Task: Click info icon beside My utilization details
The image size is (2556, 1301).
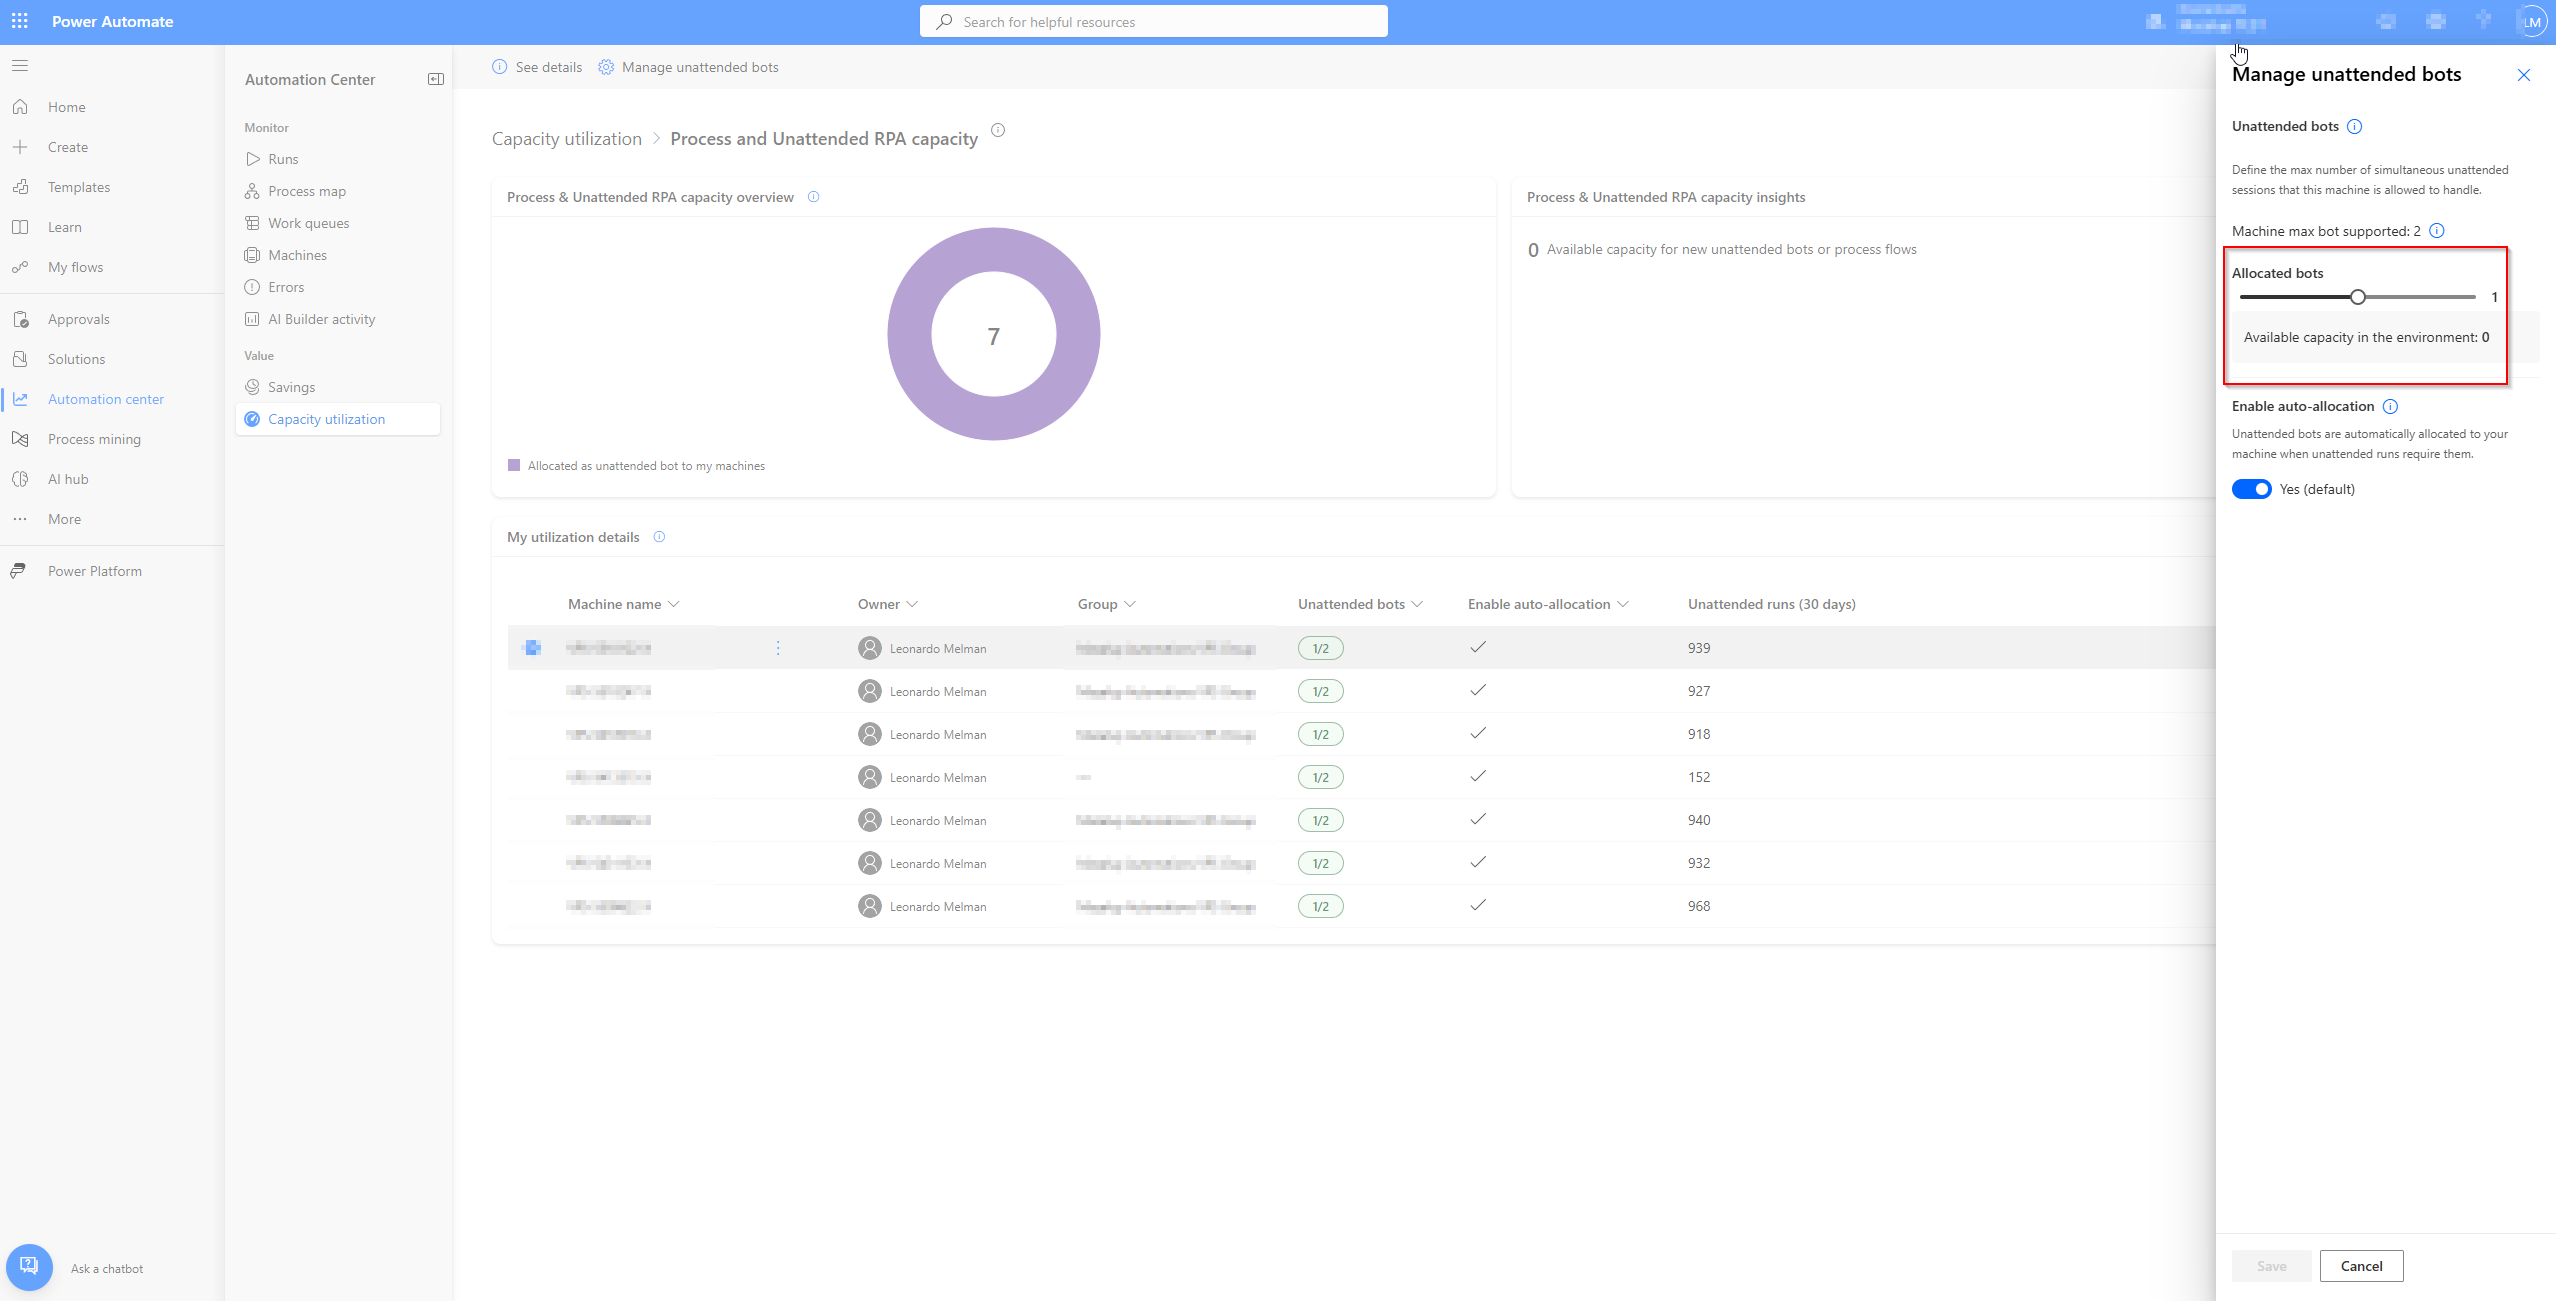Action: click(x=659, y=537)
